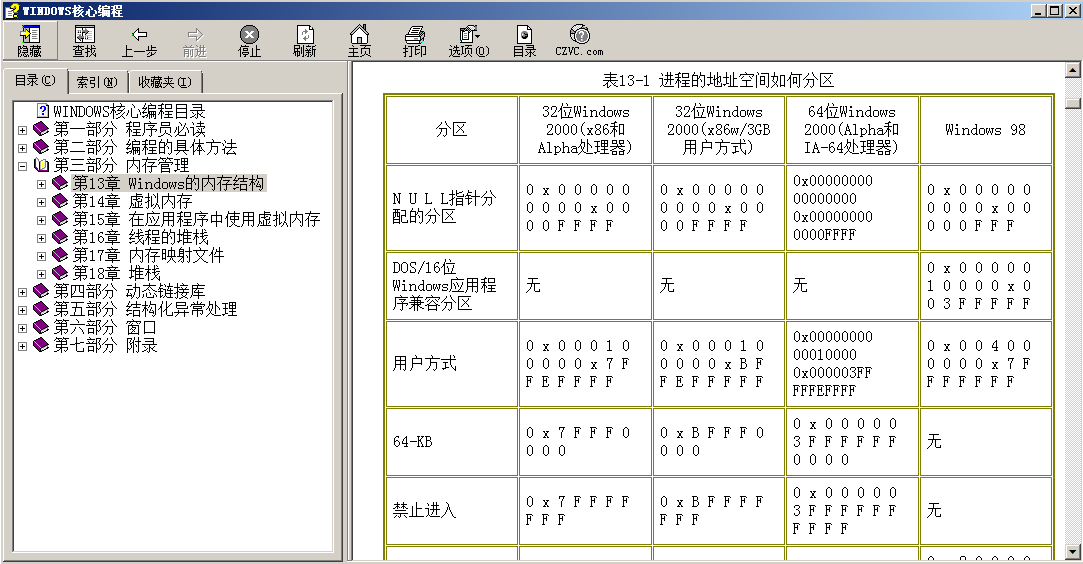Viewport: 1083px width, 564px height.
Task: Click book icon of 第18章 堆栈
Action: [60, 273]
